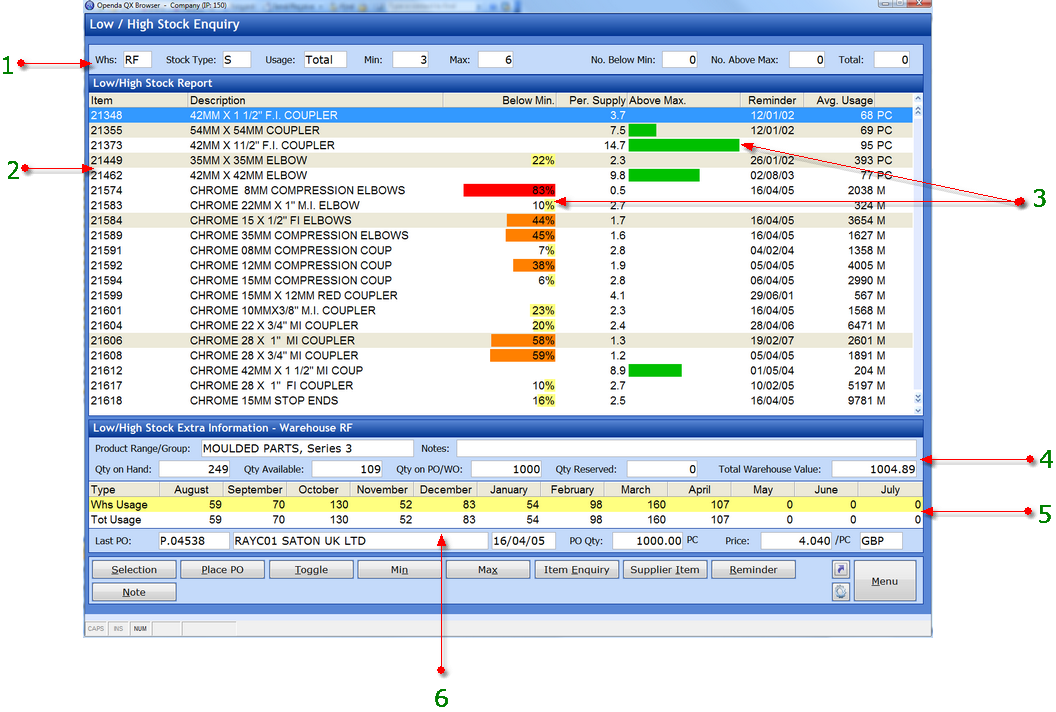
Task: Click the orange 59% bar for 21608
Action: click(x=523, y=355)
